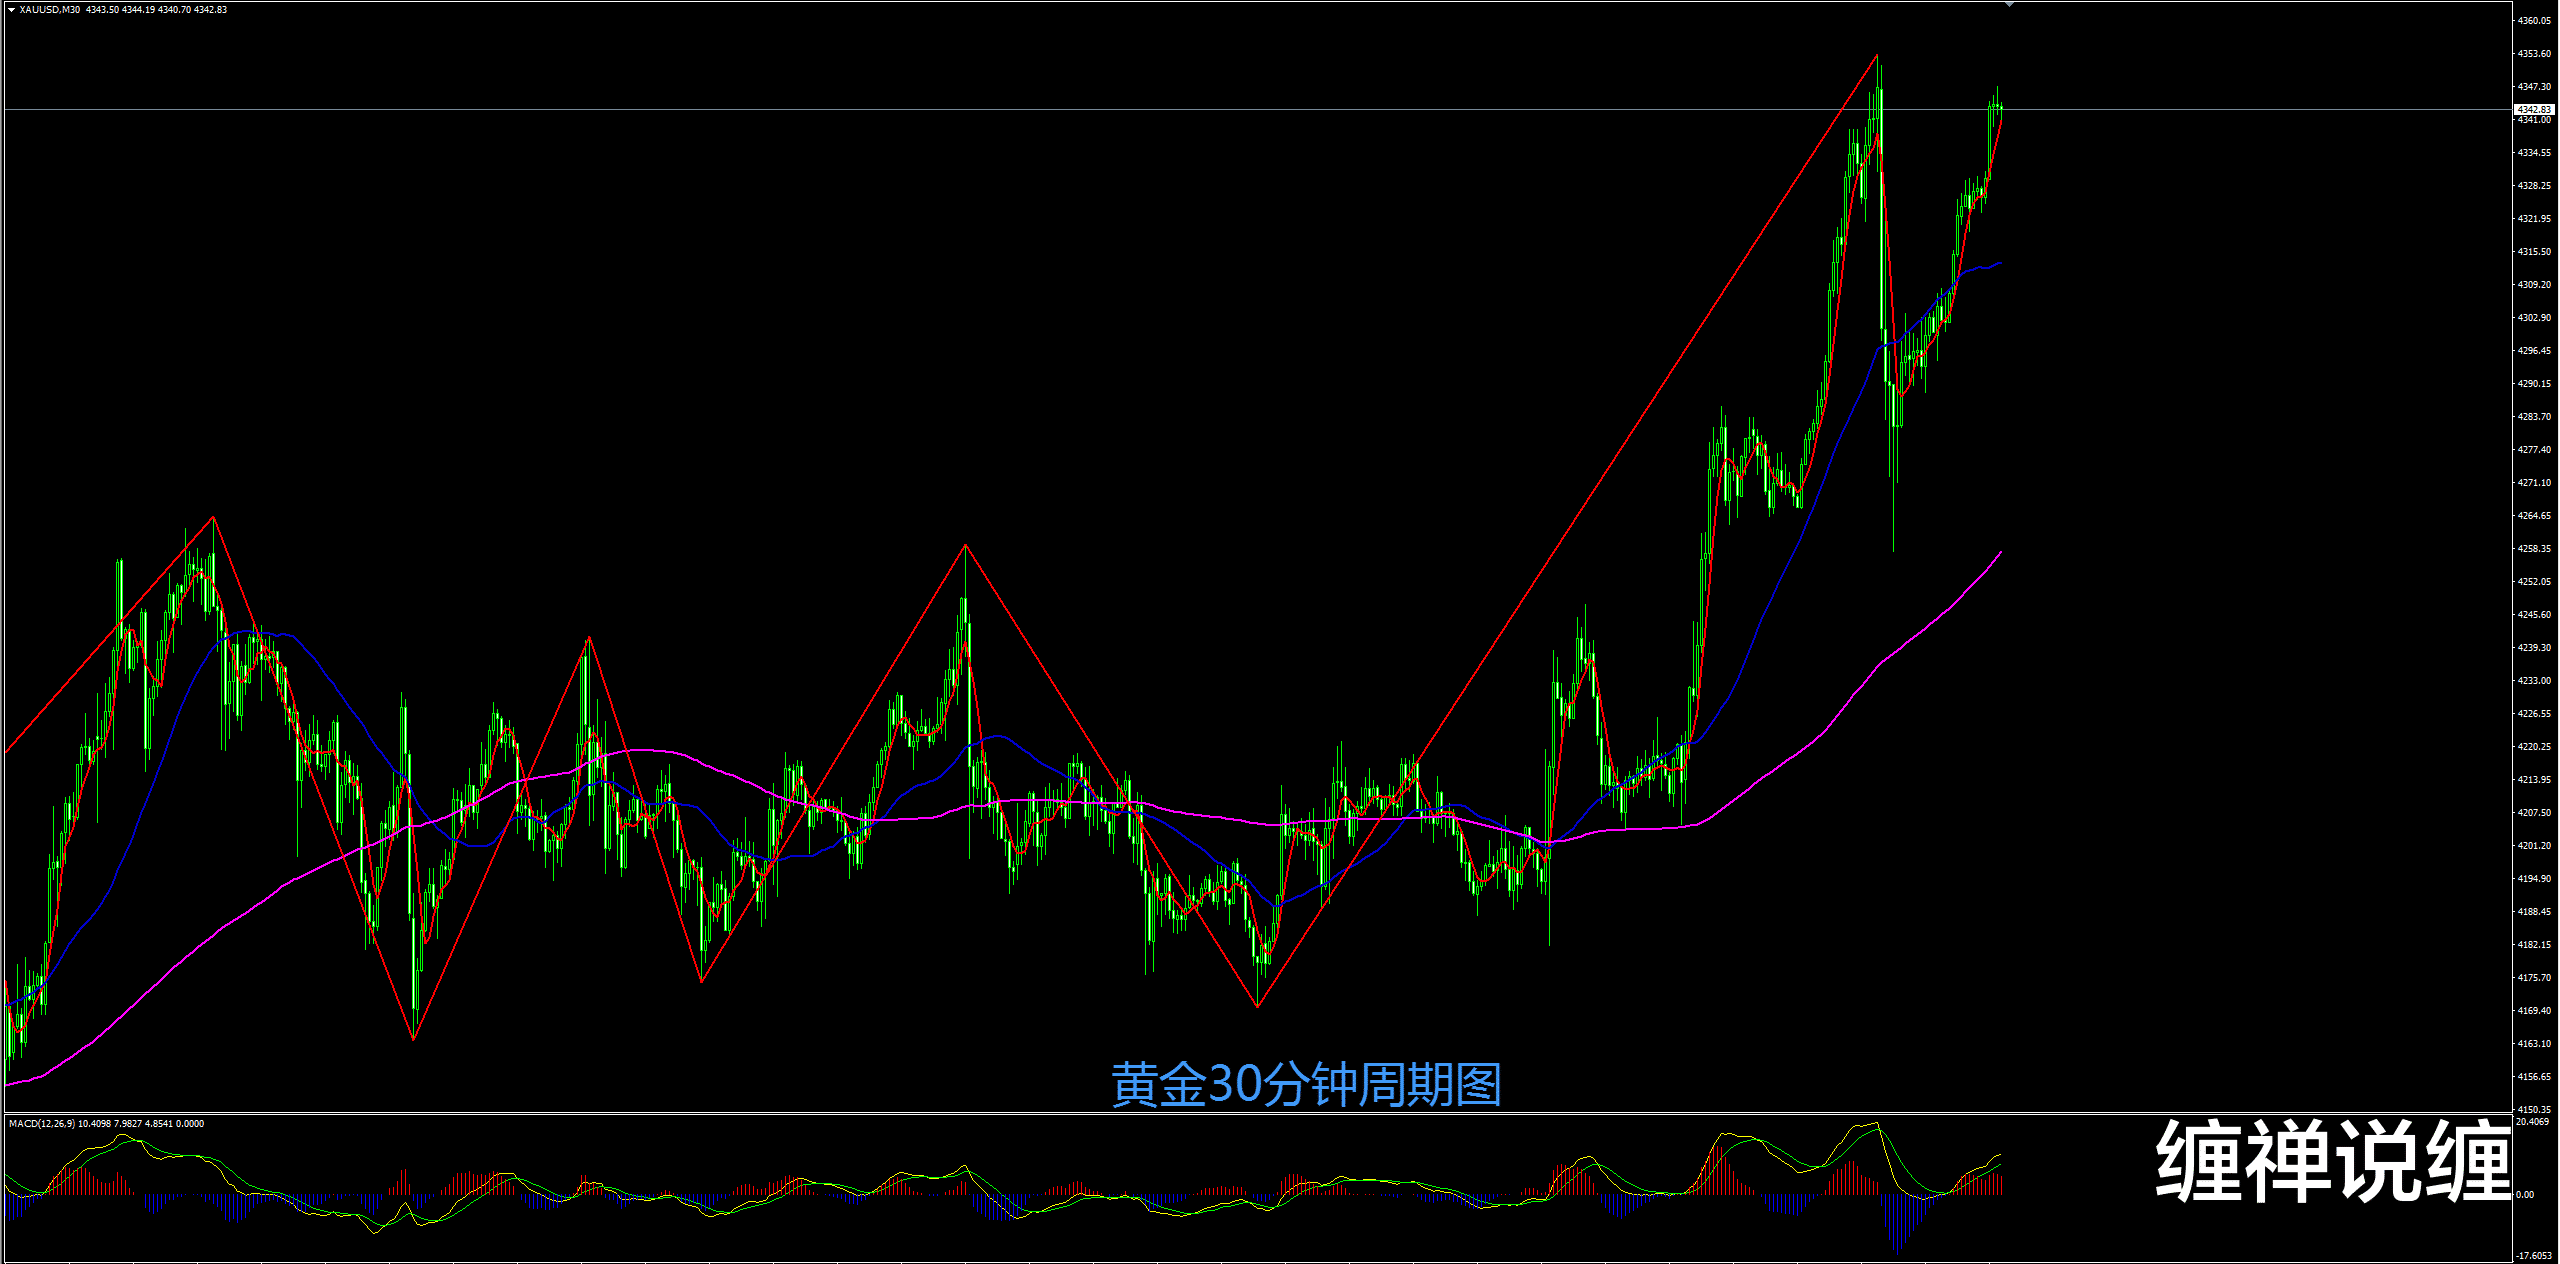Click the magenta moving average line's right end
The height and width of the screenshot is (1264, 2560).
[2000, 553]
